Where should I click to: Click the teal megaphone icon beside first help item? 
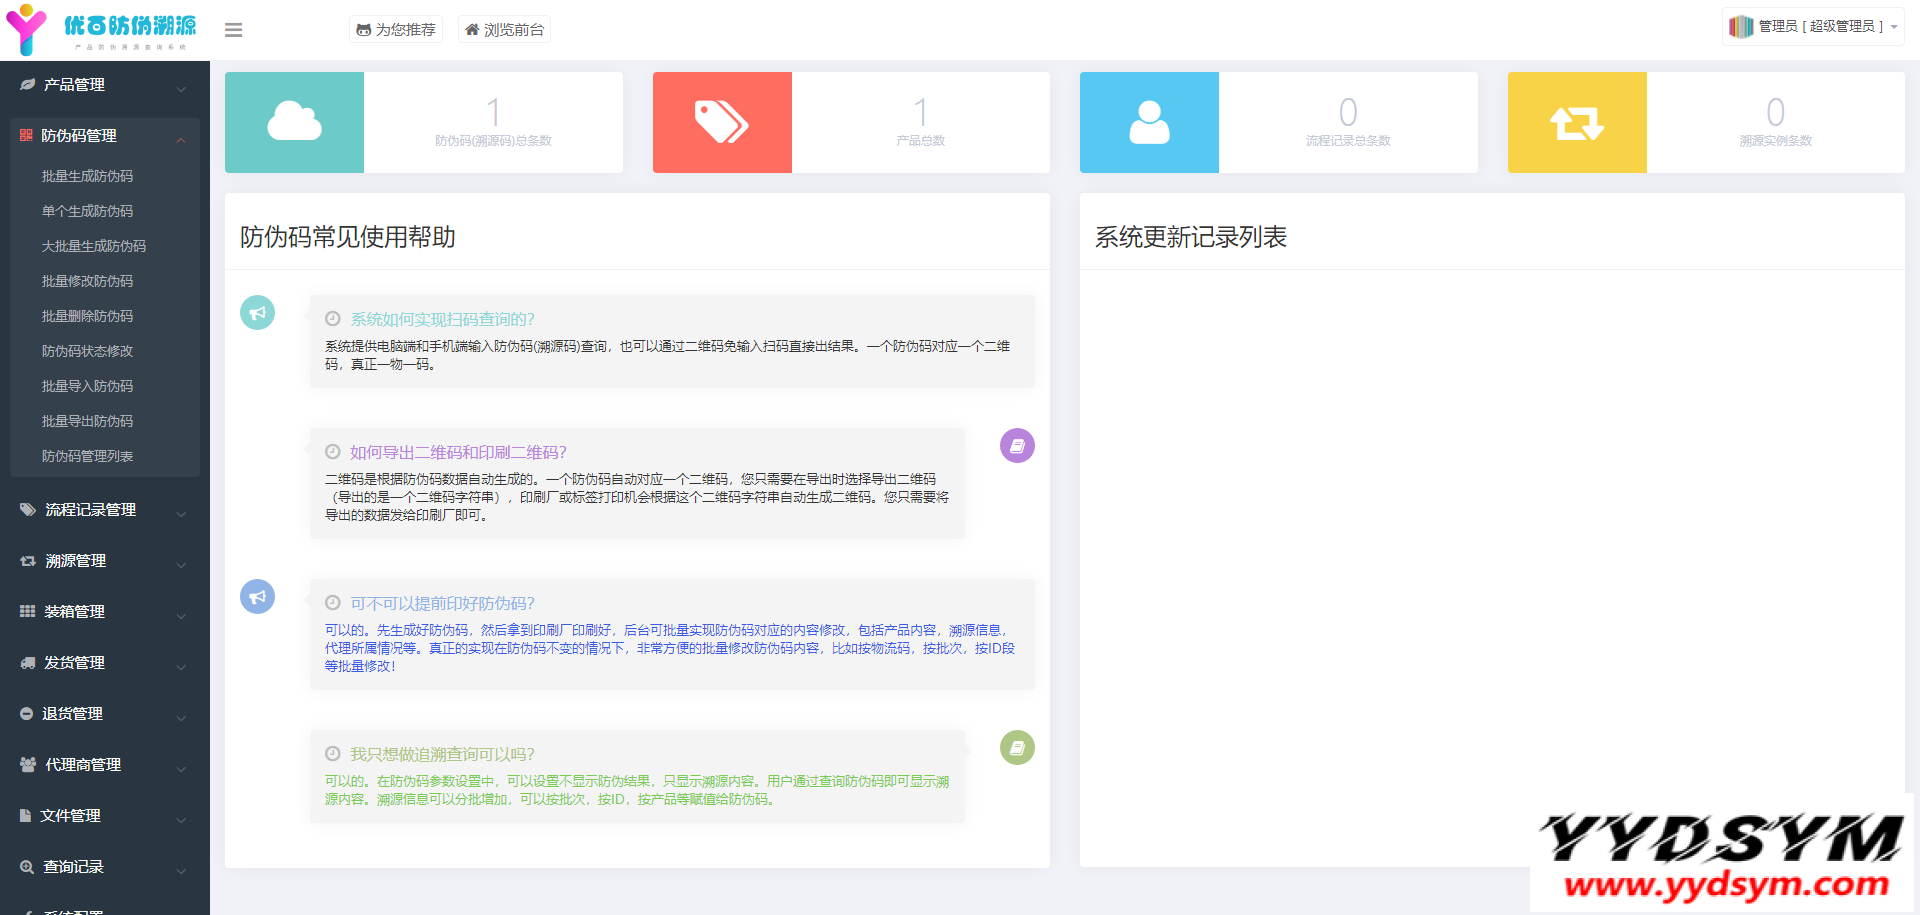(257, 313)
